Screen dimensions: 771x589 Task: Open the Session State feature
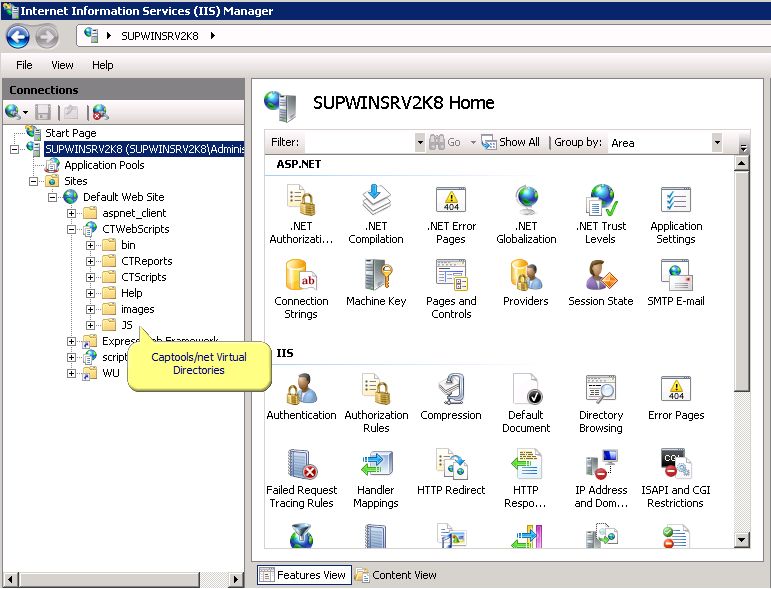click(601, 283)
